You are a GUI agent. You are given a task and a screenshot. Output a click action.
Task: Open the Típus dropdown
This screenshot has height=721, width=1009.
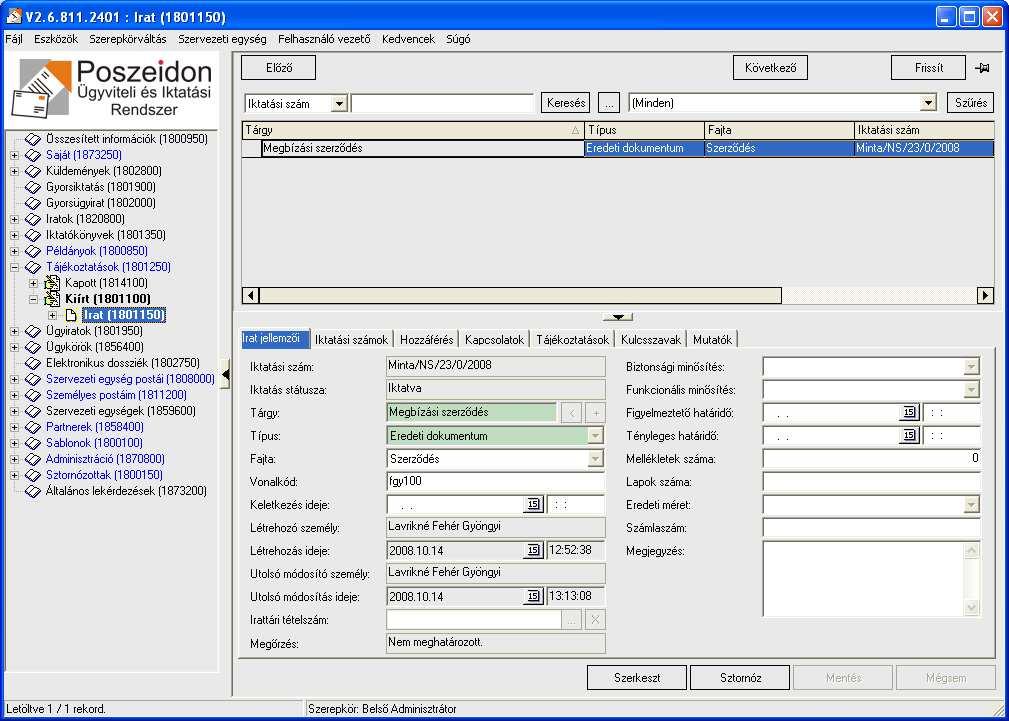click(x=595, y=436)
